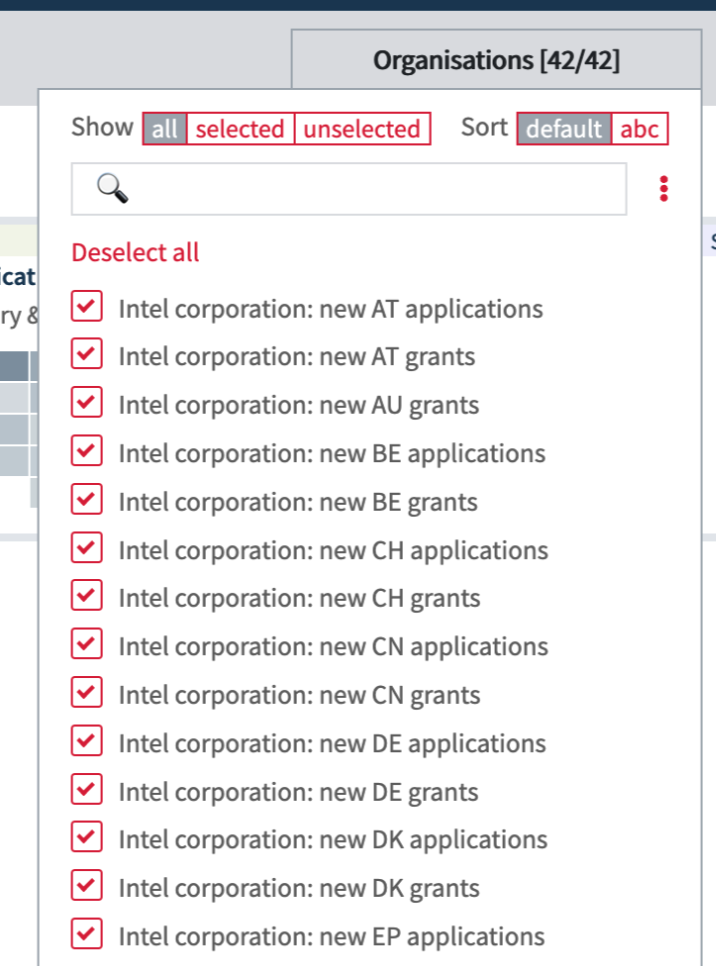Uncheck Intel corporation: new AU grants
The width and height of the screenshot is (716, 966).
coord(86,402)
